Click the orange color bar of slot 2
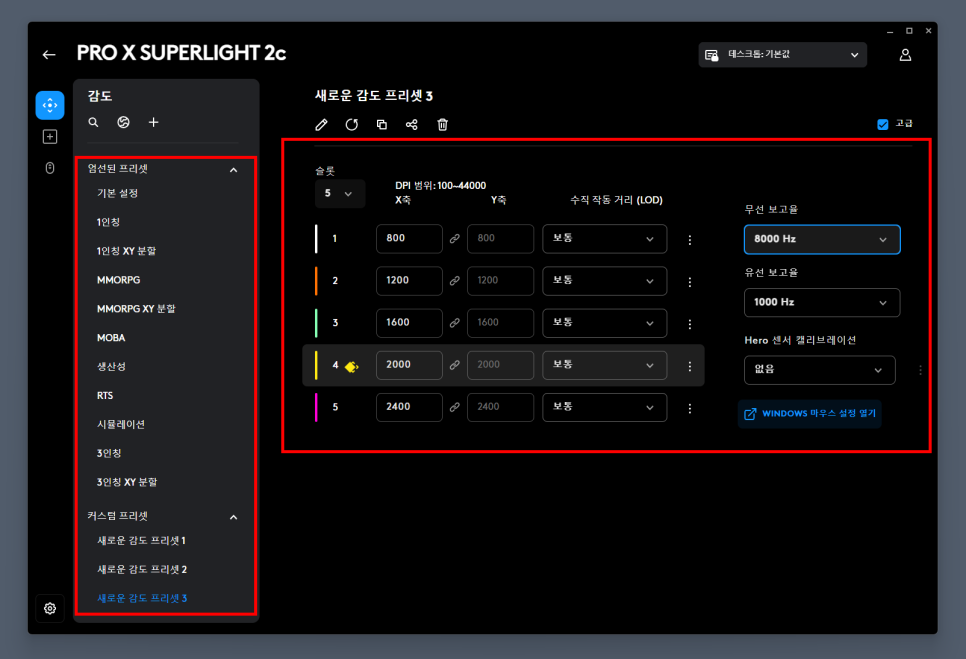Image resolution: width=966 pixels, height=659 pixels. pyautogui.click(x=316, y=281)
